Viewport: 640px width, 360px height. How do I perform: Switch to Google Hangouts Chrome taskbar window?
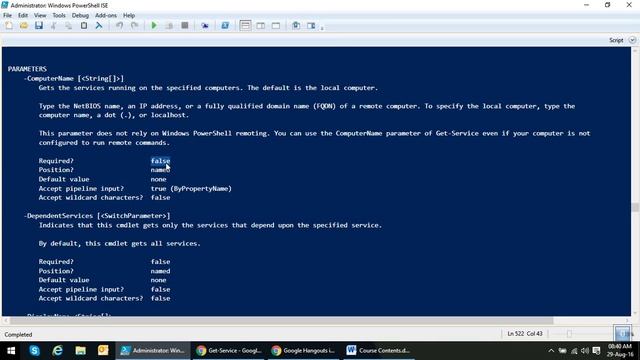(x=304, y=350)
